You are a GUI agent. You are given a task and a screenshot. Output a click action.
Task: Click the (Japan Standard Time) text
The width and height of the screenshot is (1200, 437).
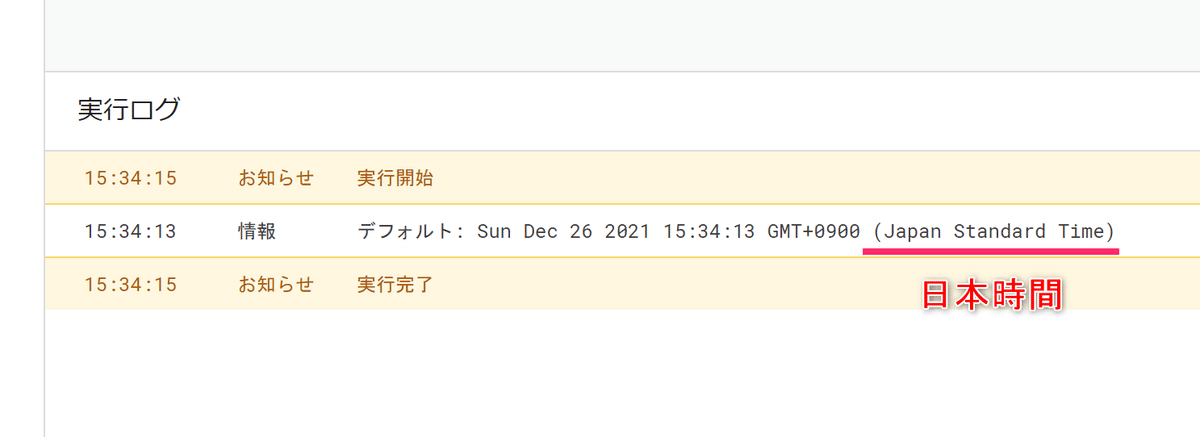(993, 232)
